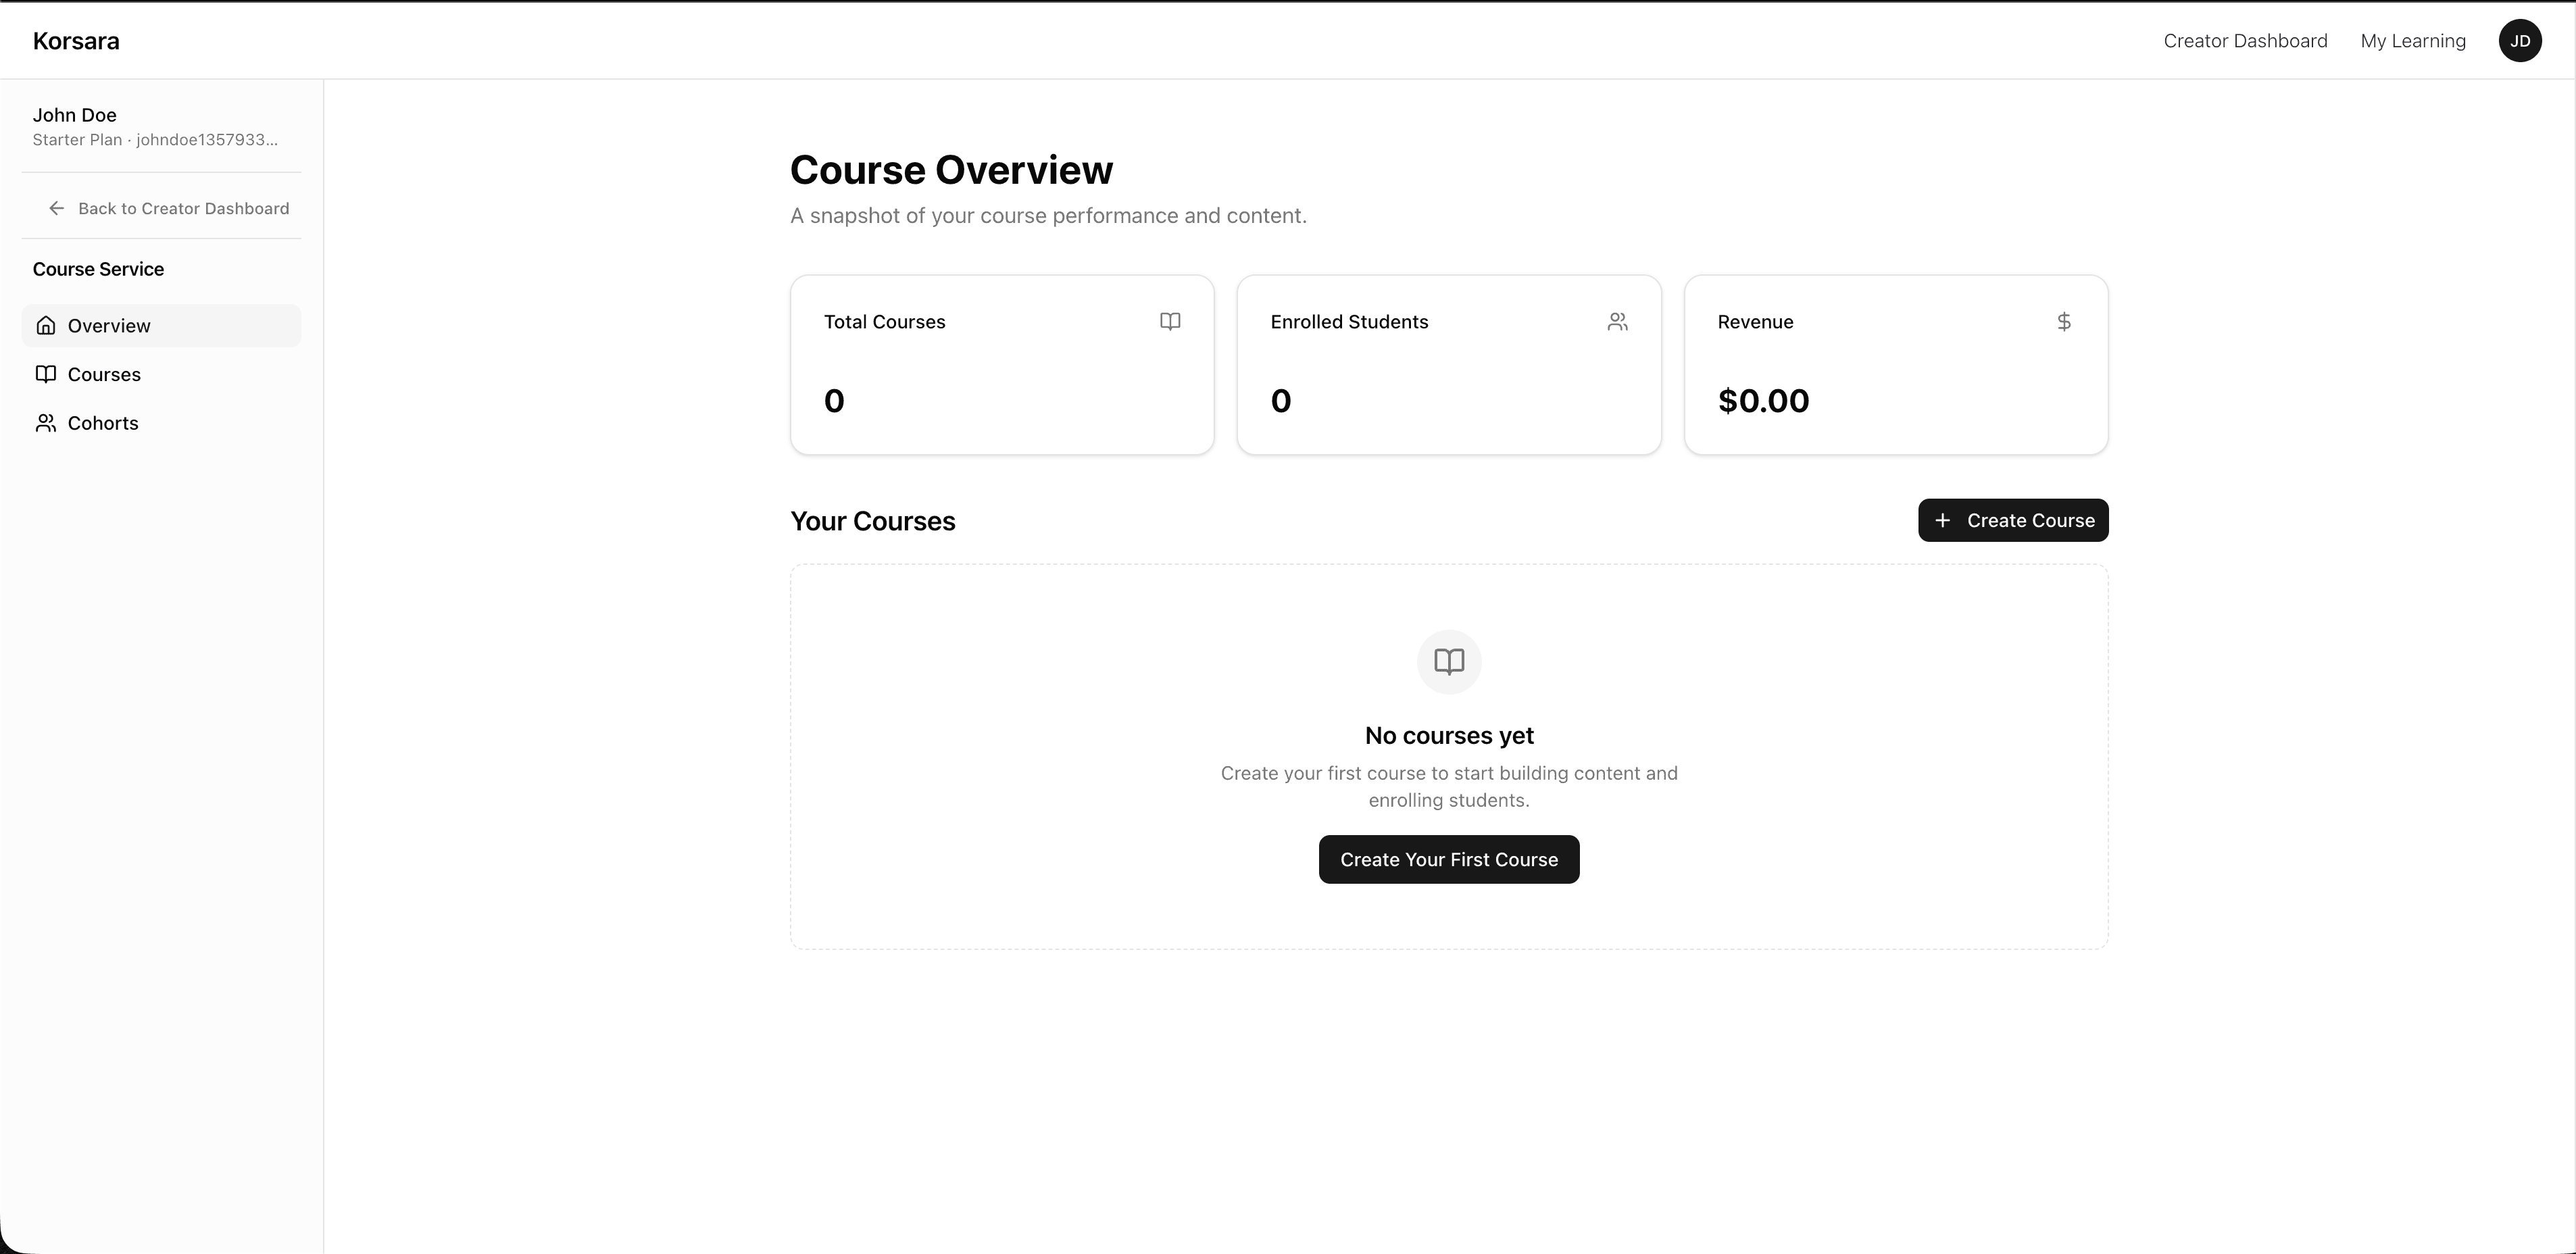Image resolution: width=2576 pixels, height=1254 pixels.
Task: Click the dollar icon on Revenue card
Action: pyautogui.click(x=2063, y=321)
